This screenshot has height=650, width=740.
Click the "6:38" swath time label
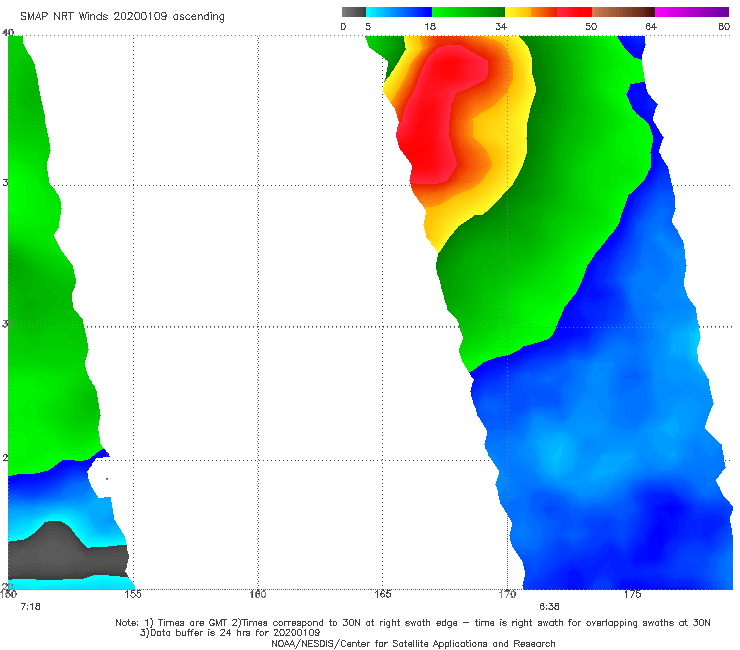[x=549, y=607]
